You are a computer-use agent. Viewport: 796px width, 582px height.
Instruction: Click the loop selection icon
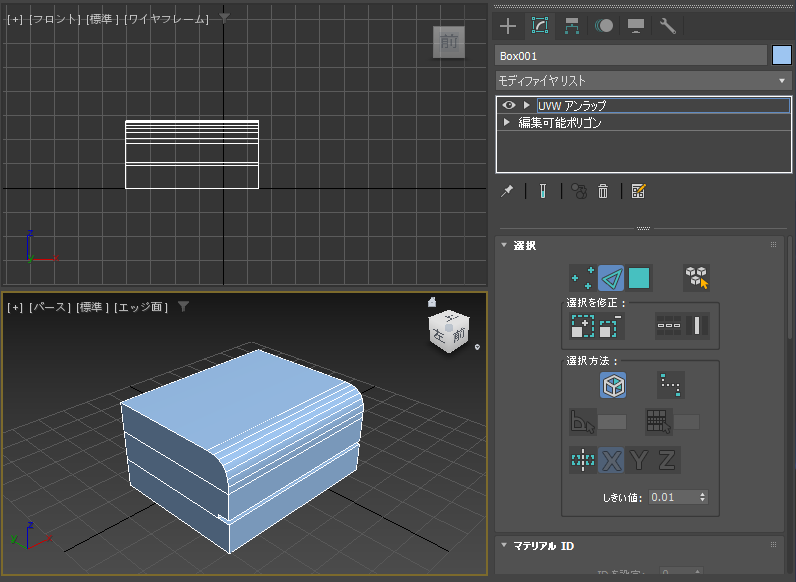tap(669, 326)
